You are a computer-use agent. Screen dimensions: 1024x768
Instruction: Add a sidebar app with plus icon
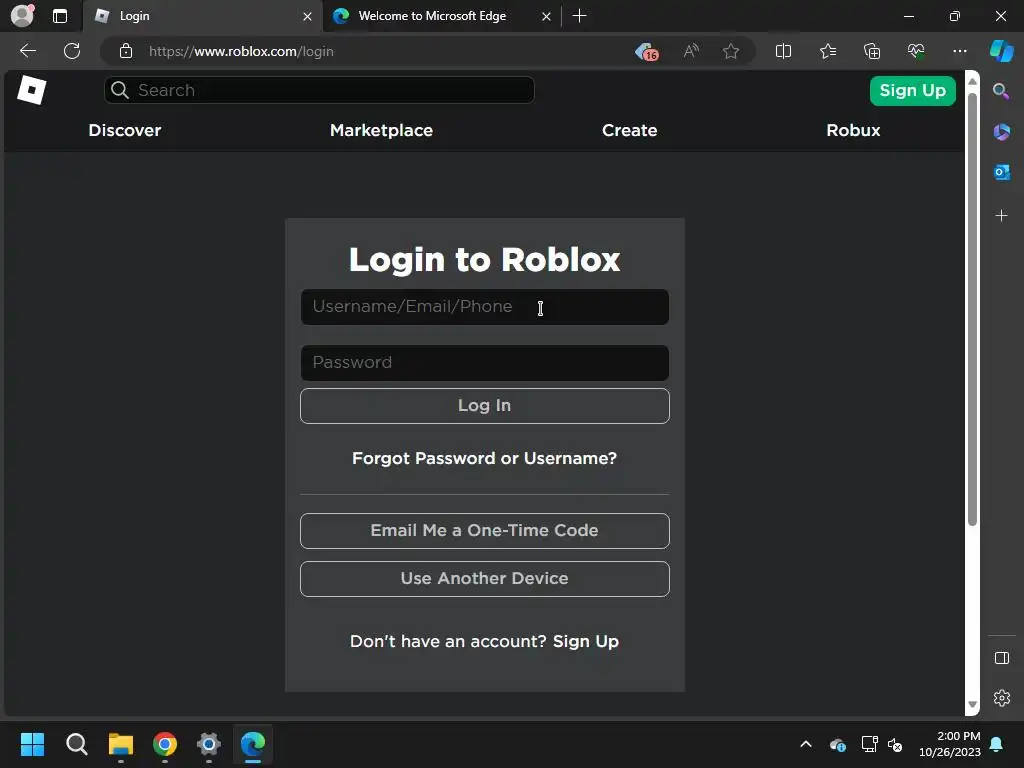[1001, 216]
